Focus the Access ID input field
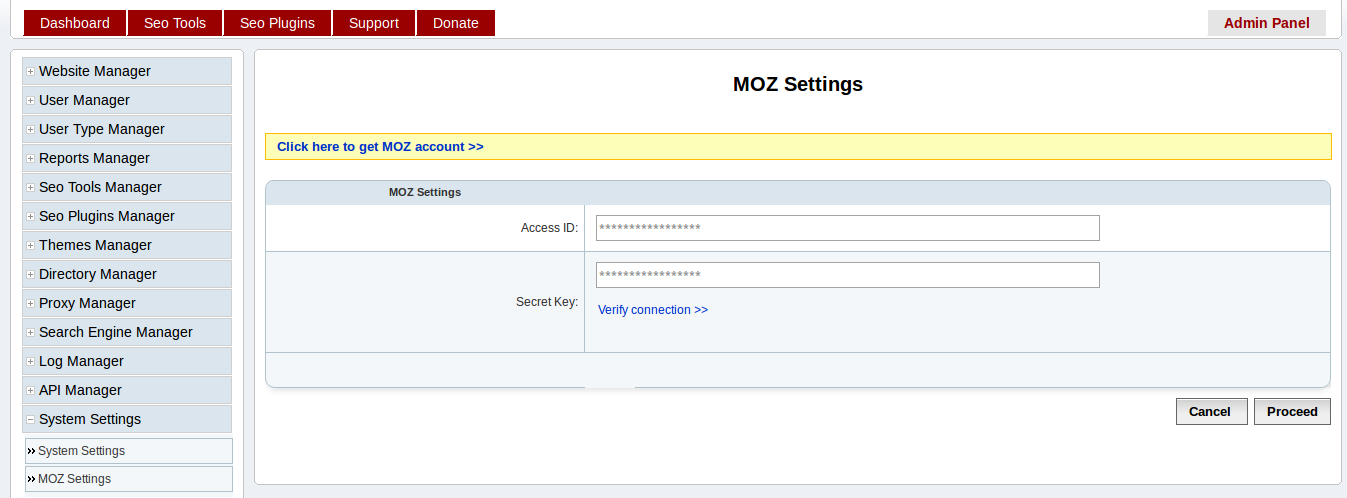Viewport: 1347px width, 498px height. click(x=848, y=228)
